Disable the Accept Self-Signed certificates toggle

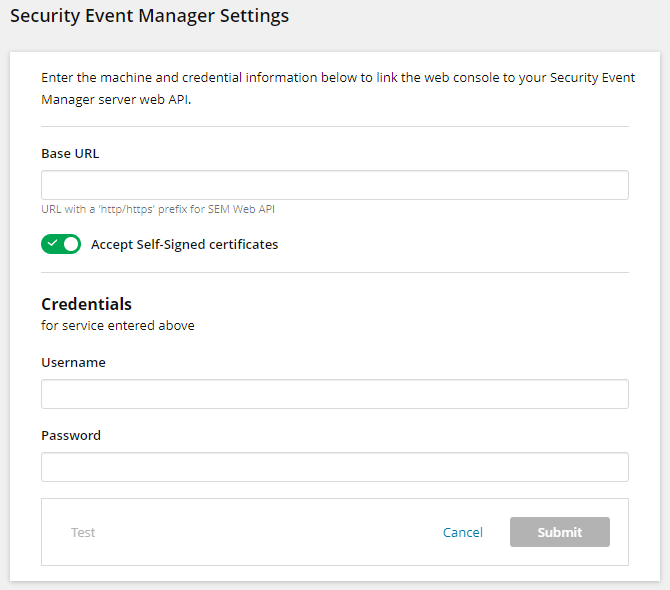click(61, 244)
